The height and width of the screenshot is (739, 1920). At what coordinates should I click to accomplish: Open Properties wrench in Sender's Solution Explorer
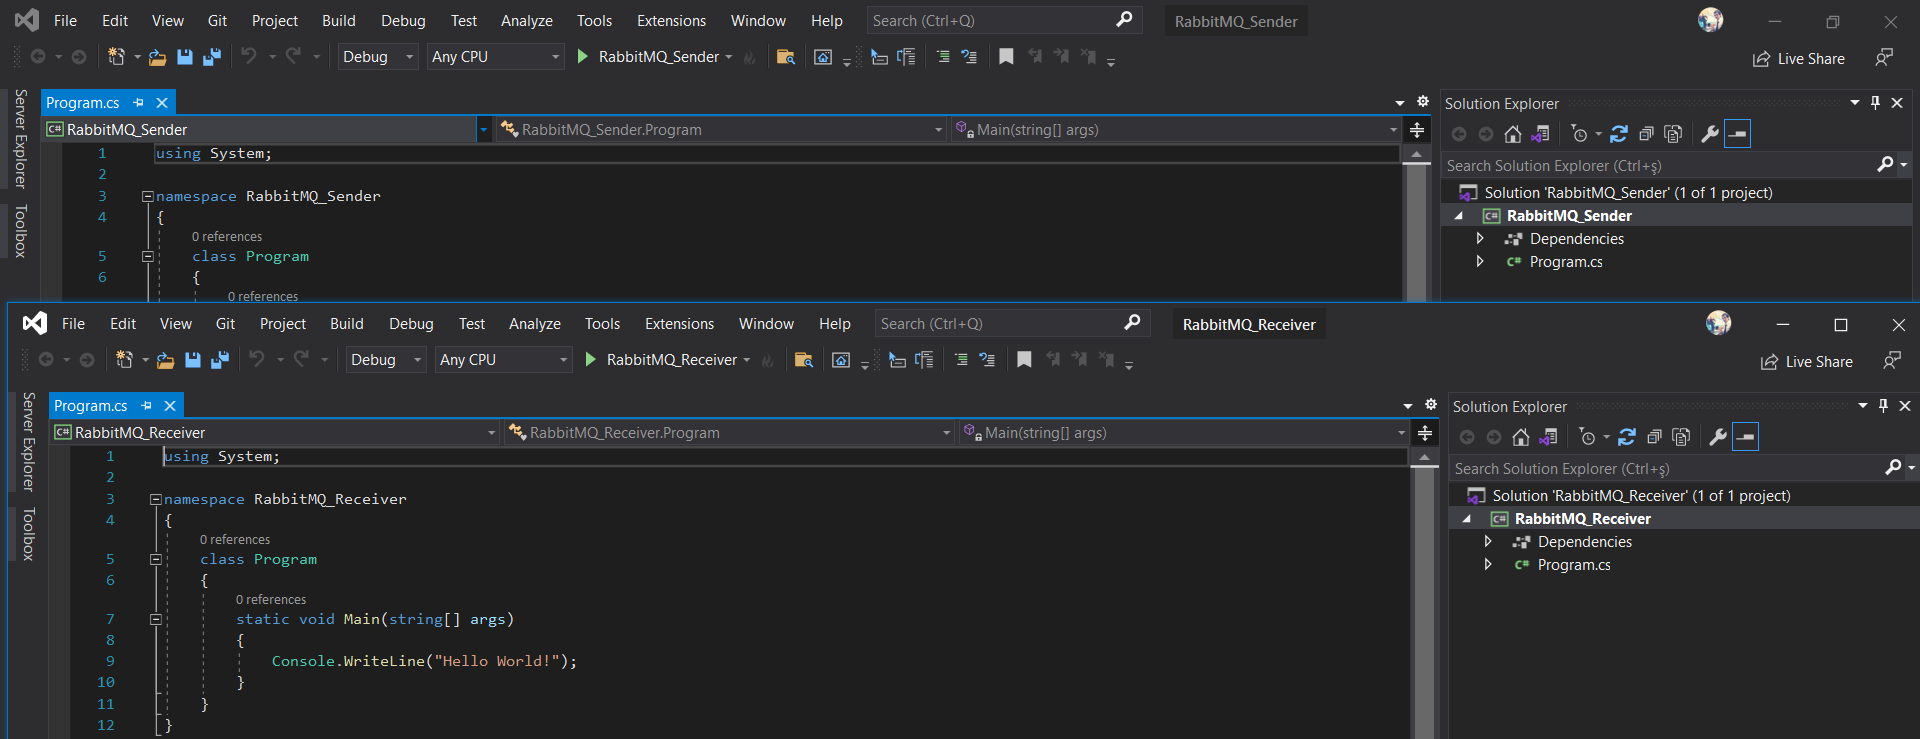(x=1710, y=134)
